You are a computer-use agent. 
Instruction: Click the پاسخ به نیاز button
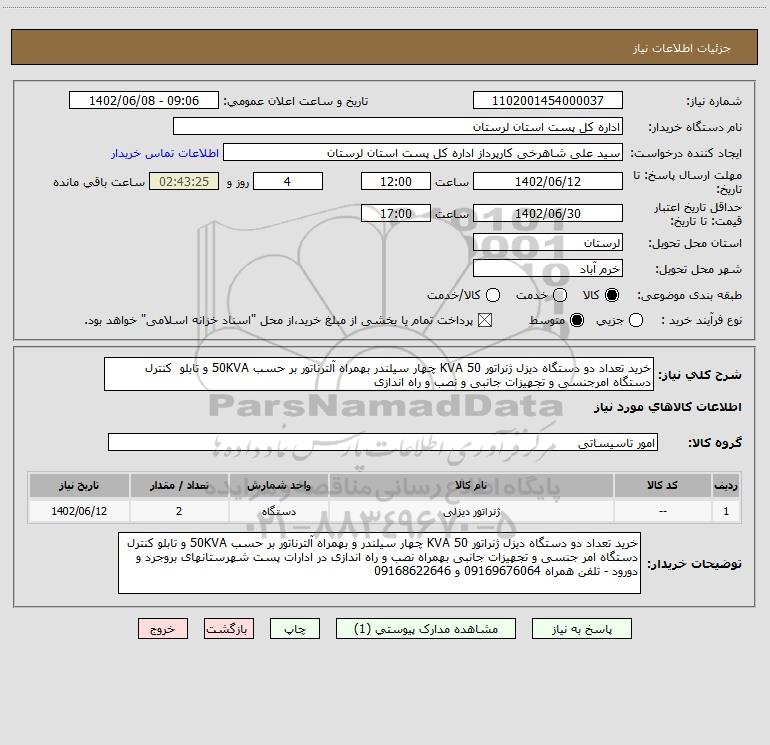click(x=581, y=629)
